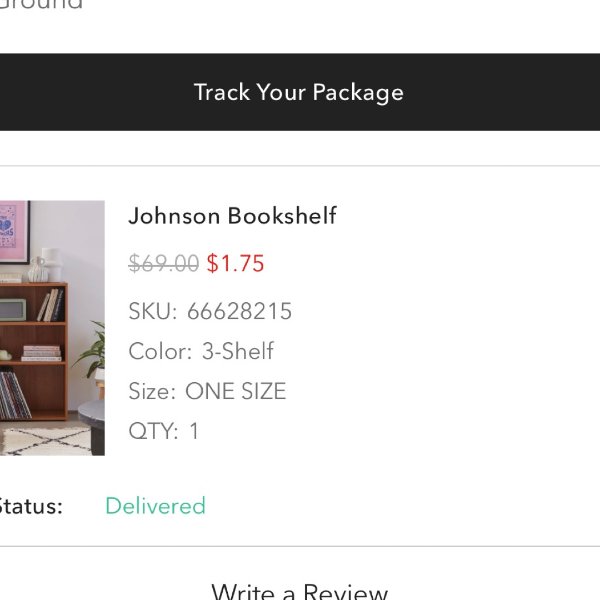The image size is (600, 600).
Task: Select the red $1.75 sale price
Action: (x=235, y=263)
